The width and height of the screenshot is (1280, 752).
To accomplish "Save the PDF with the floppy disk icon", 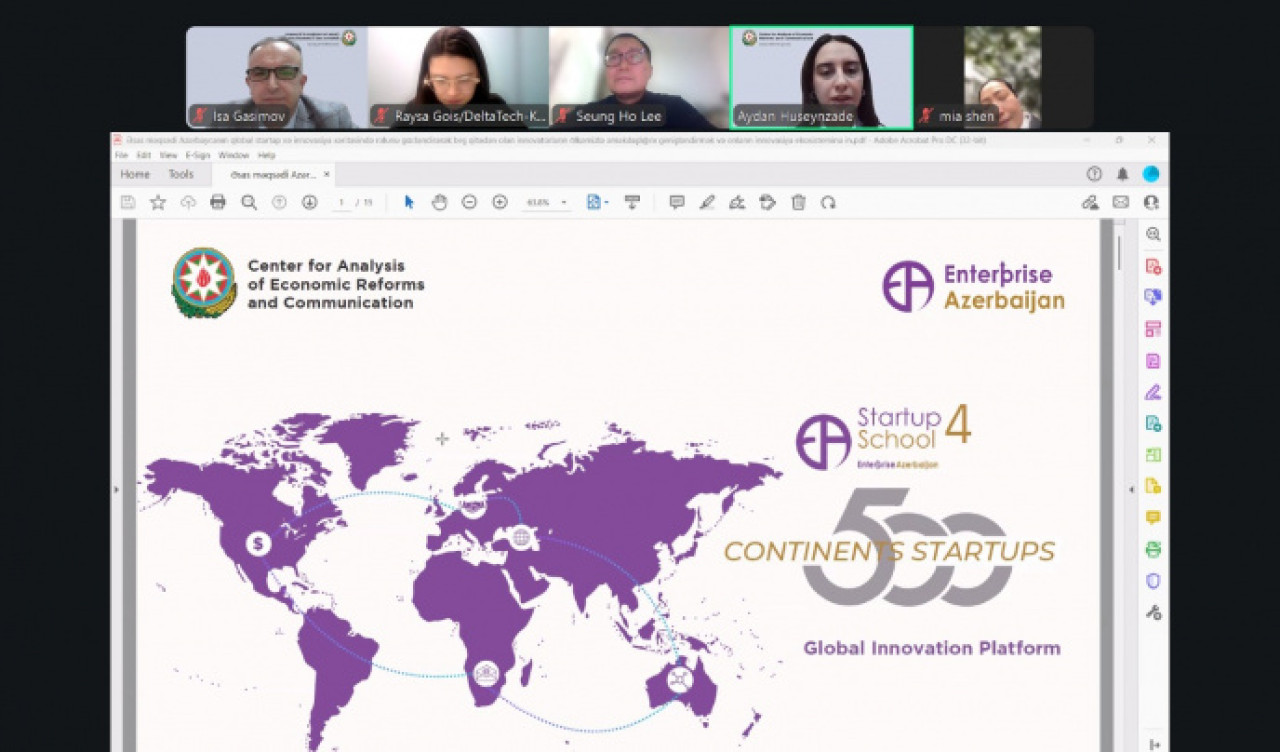I will (x=128, y=202).
